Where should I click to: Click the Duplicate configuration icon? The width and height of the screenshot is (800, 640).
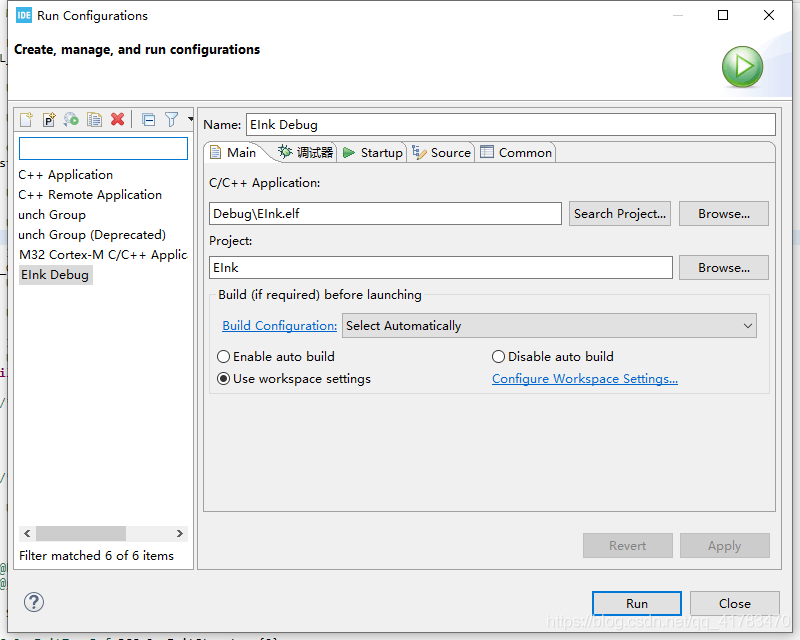tap(94, 119)
